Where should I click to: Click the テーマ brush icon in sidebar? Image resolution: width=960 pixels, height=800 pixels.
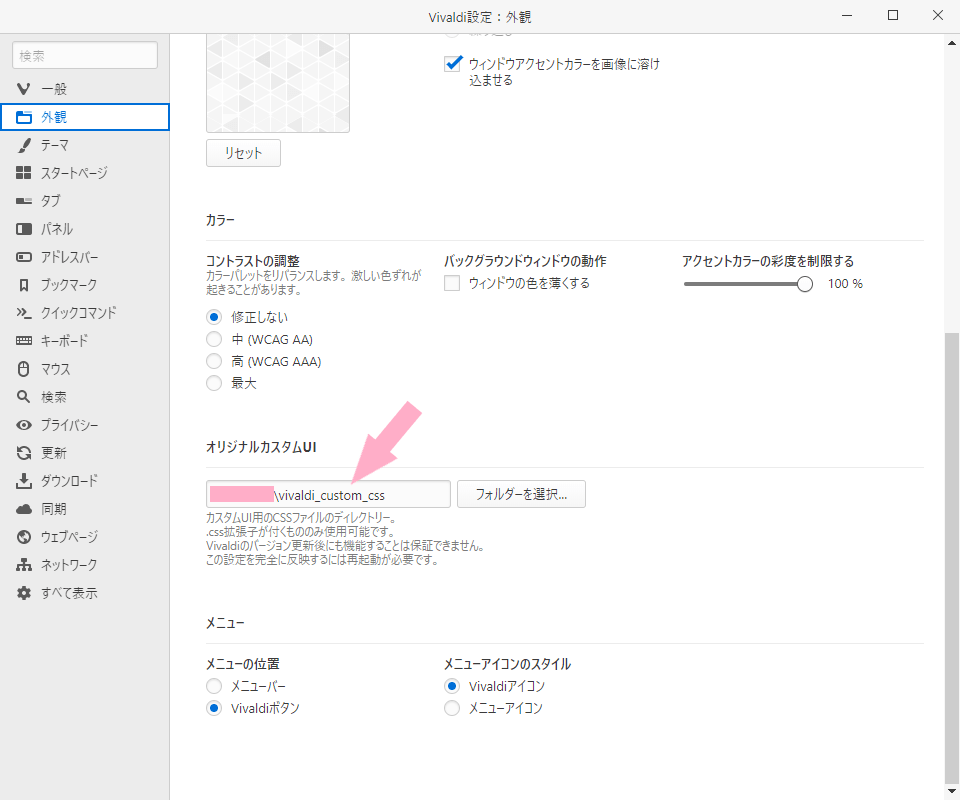[24, 145]
